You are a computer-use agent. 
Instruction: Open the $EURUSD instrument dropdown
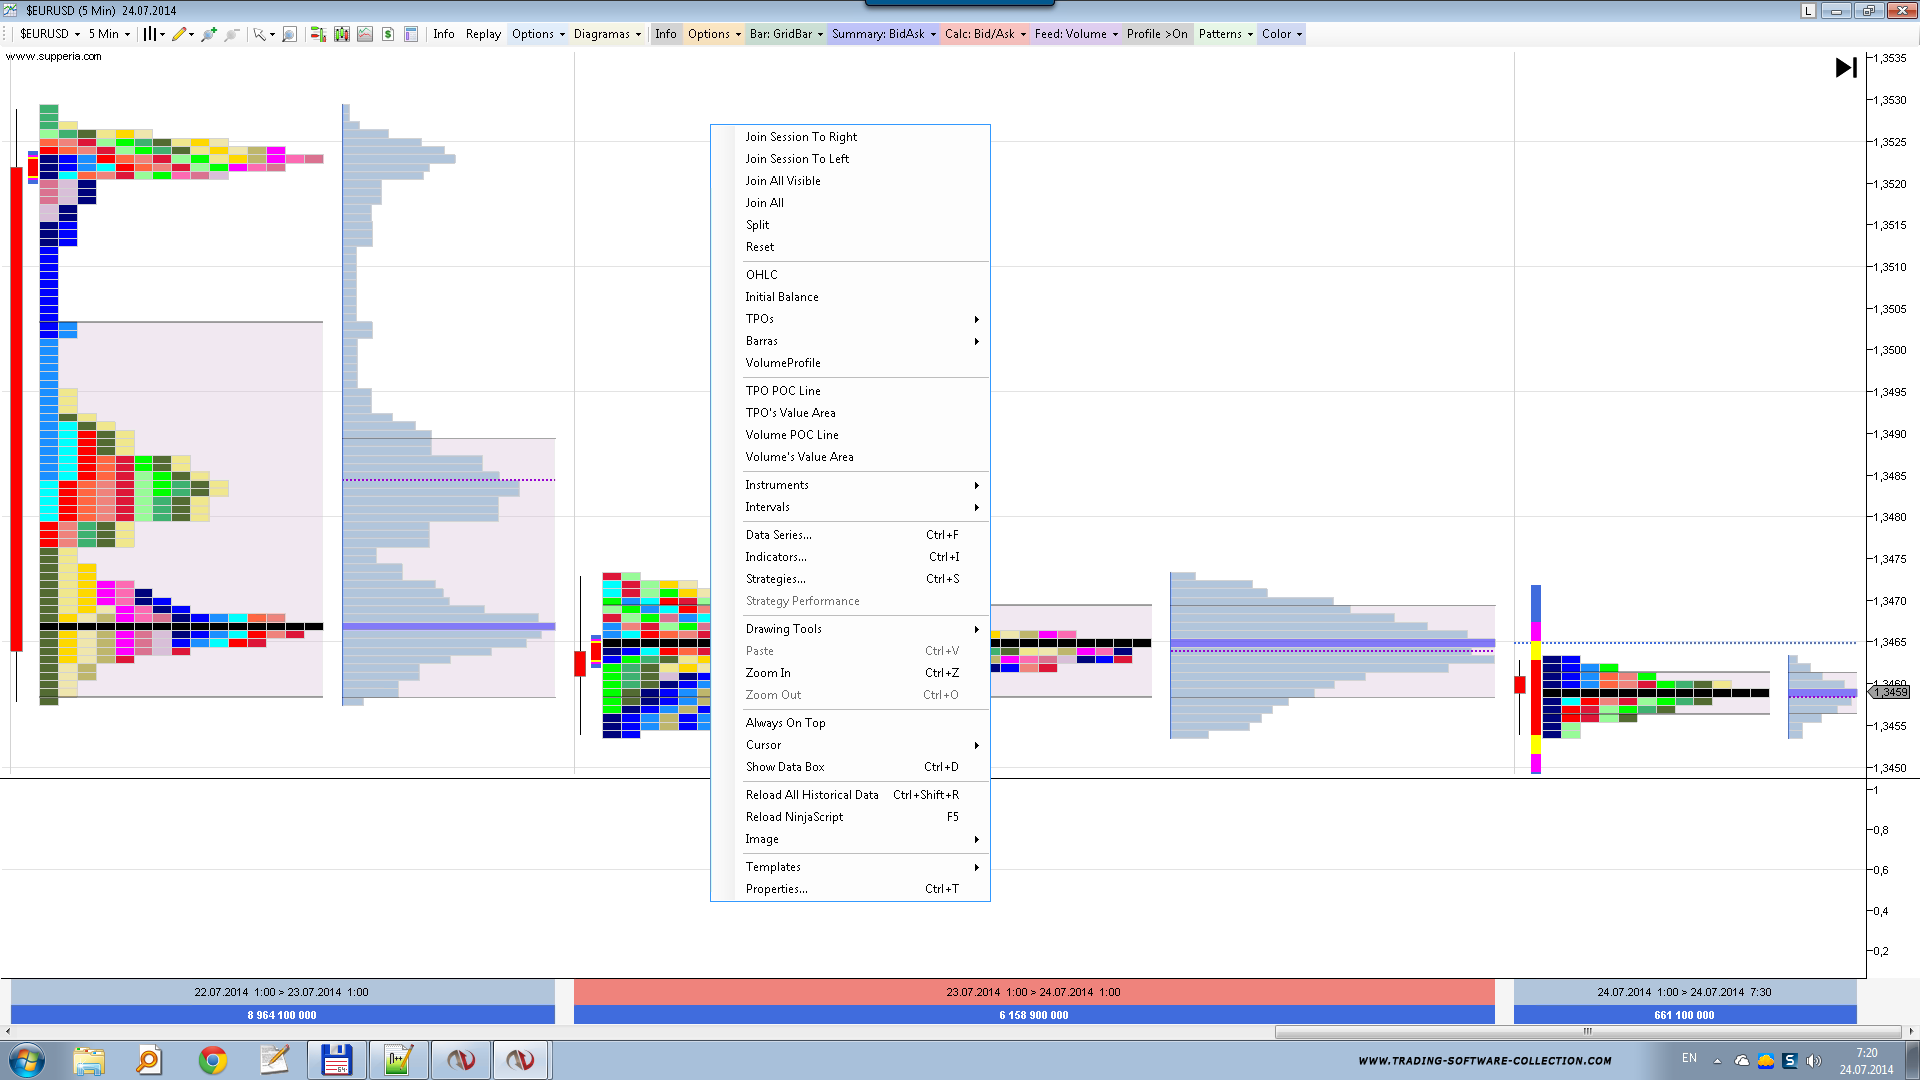tap(50, 34)
